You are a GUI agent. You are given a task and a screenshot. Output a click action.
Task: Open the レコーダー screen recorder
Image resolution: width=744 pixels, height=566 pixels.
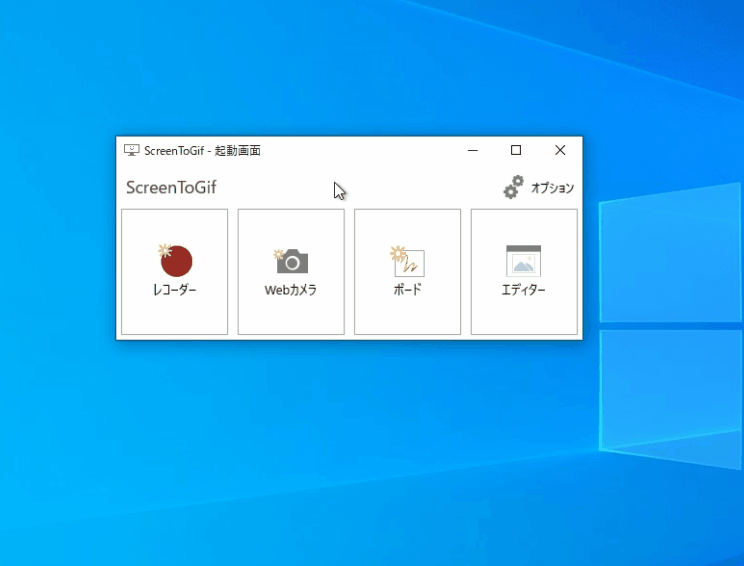pos(175,272)
